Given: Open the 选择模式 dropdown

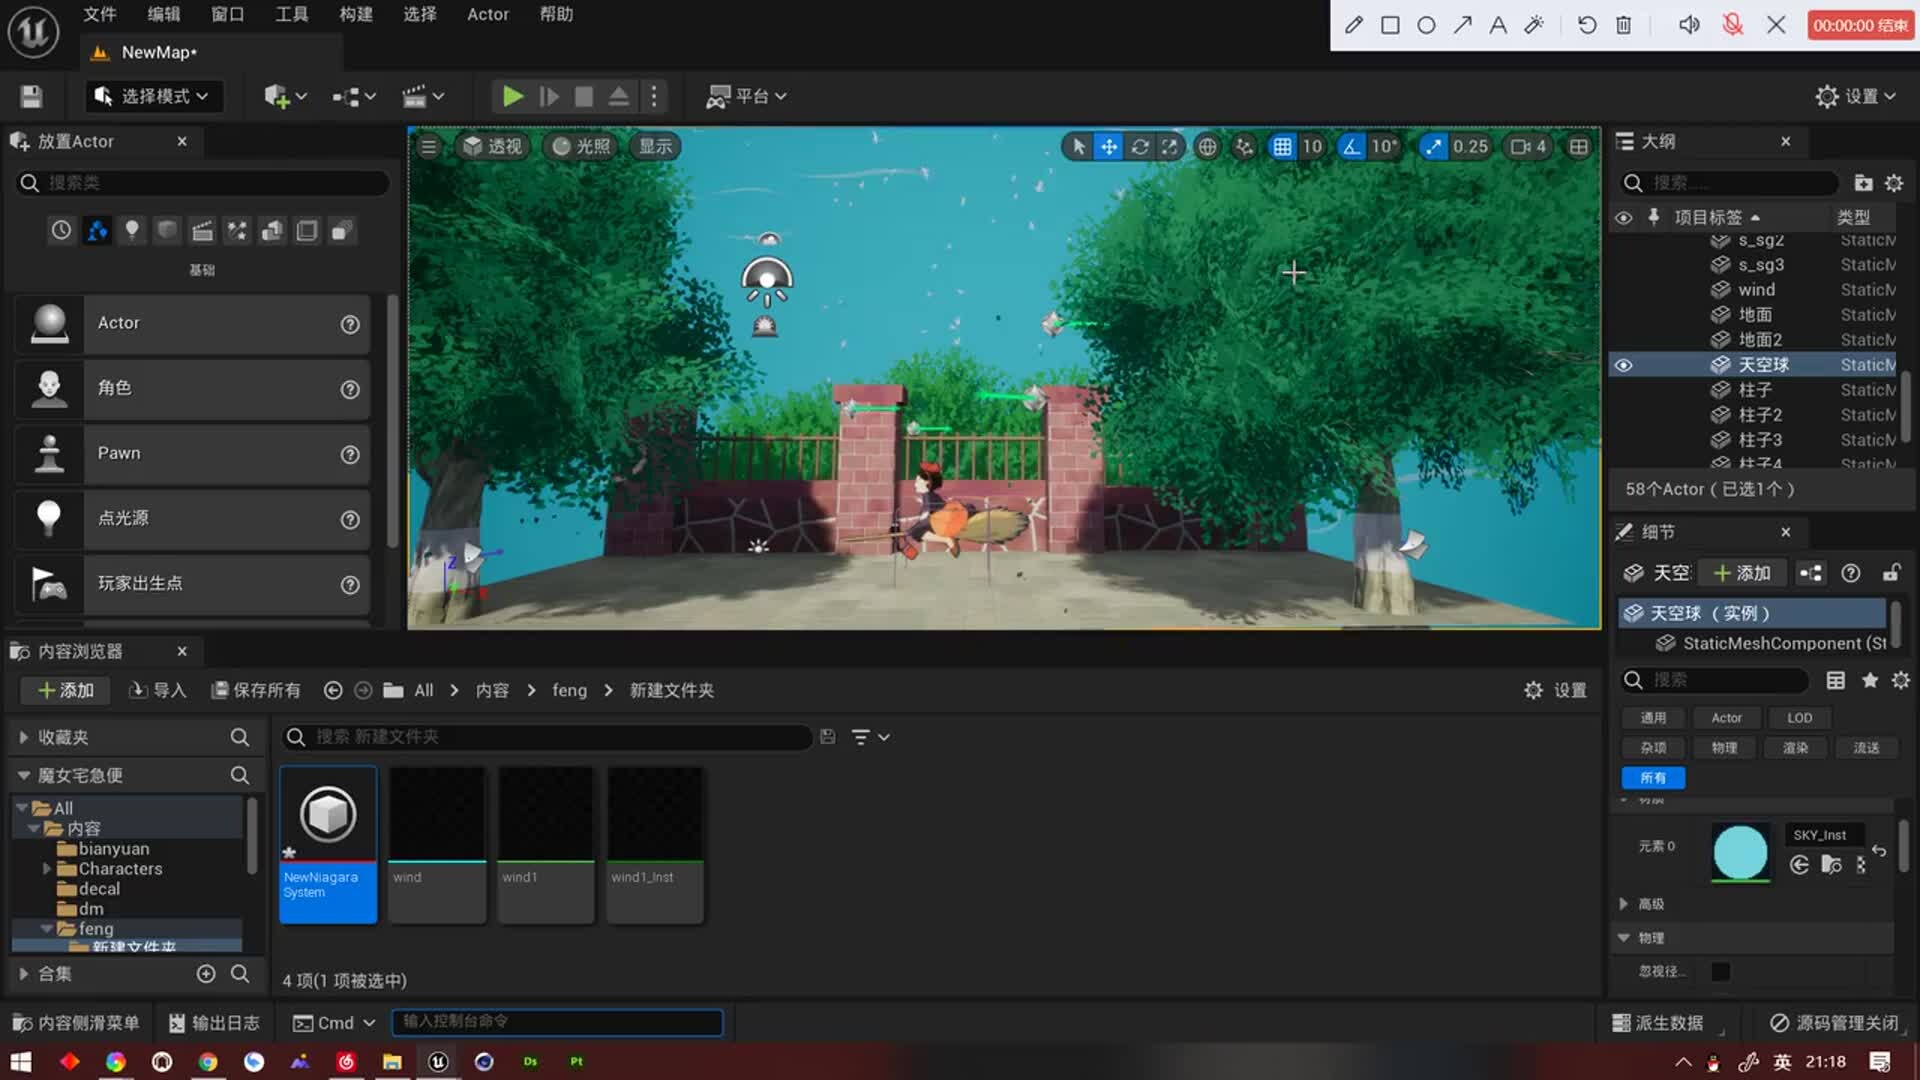Looking at the screenshot, I should point(152,96).
